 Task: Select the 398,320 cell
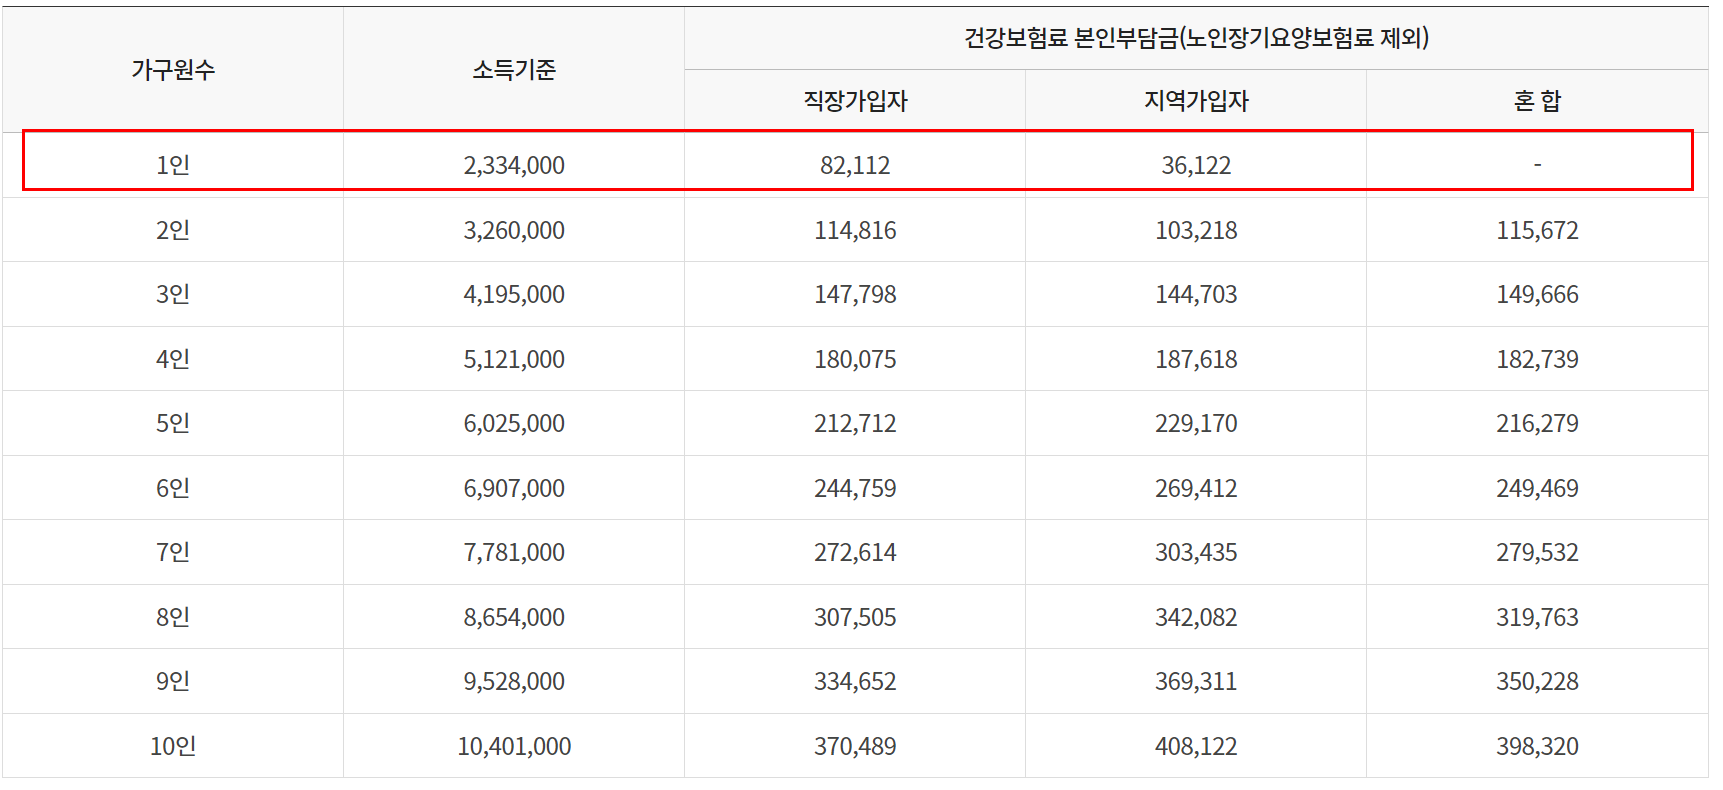1537,746
